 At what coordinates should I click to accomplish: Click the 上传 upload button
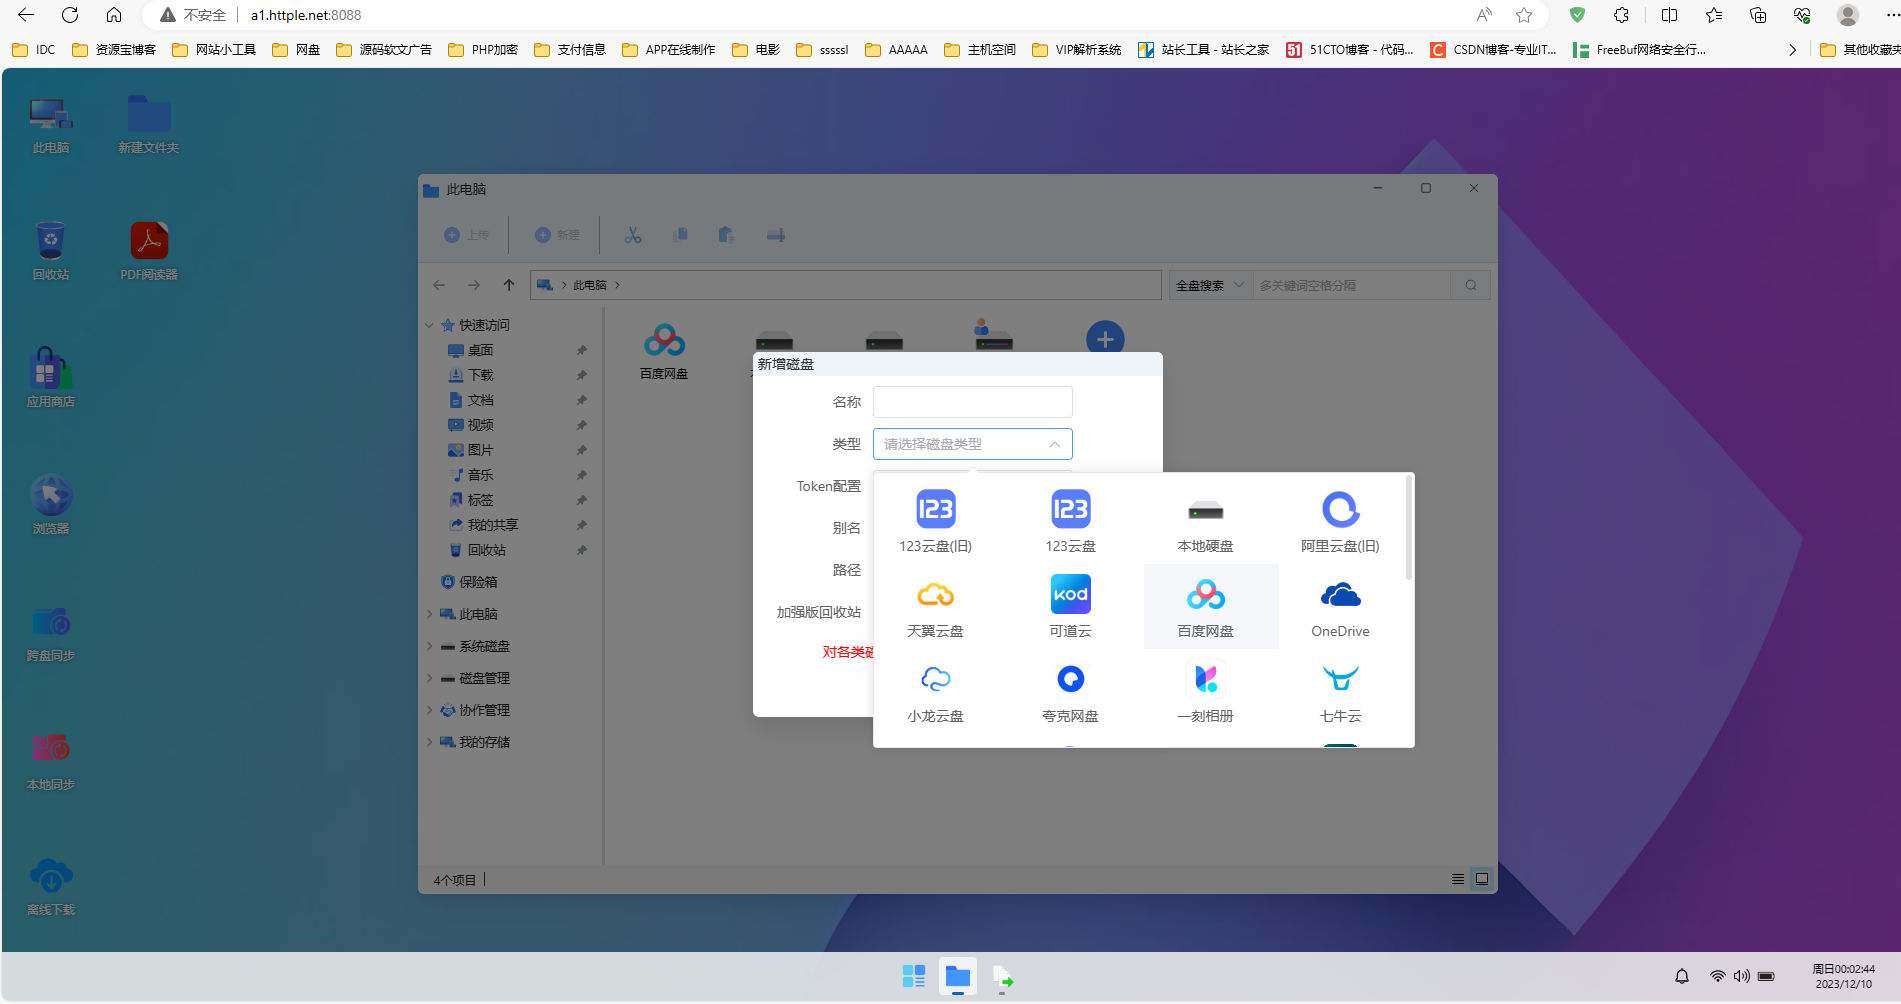pos(466,235)
